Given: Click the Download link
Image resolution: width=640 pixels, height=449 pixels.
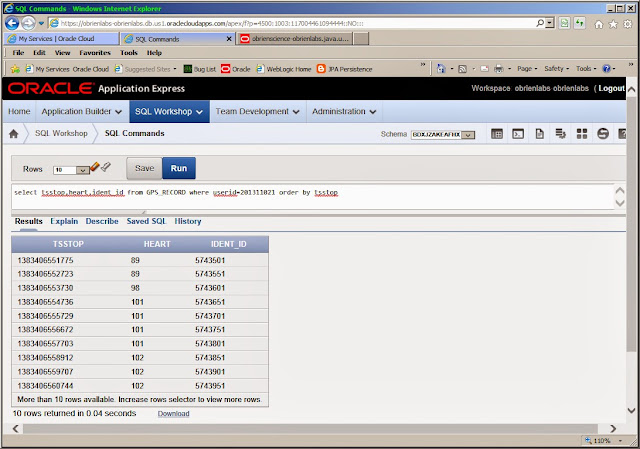Looking at the screenshot, I should pyautogui.click(x=173, y=413).
